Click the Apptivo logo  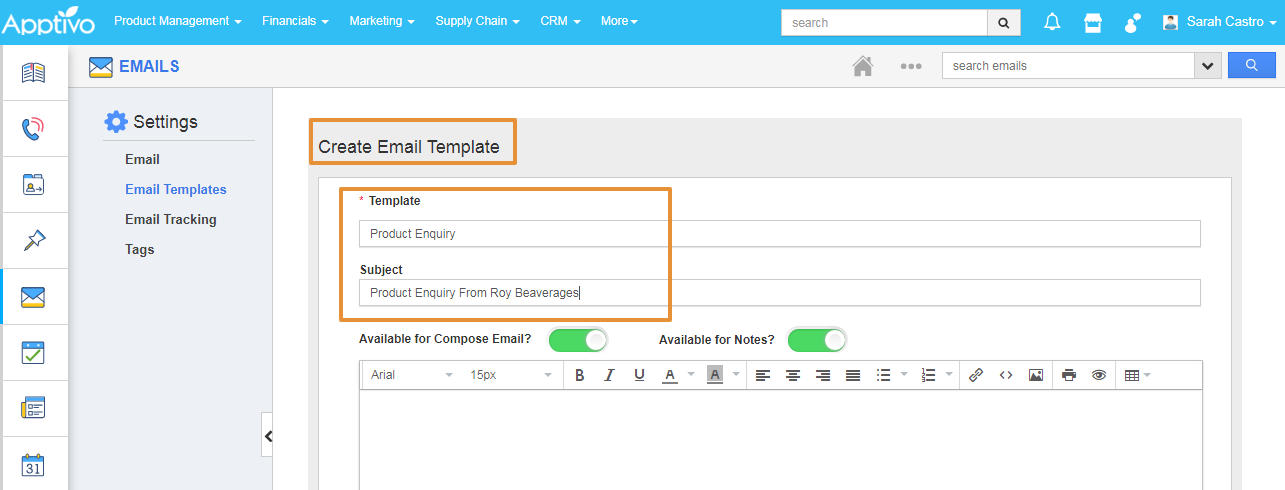click(48, 21)
